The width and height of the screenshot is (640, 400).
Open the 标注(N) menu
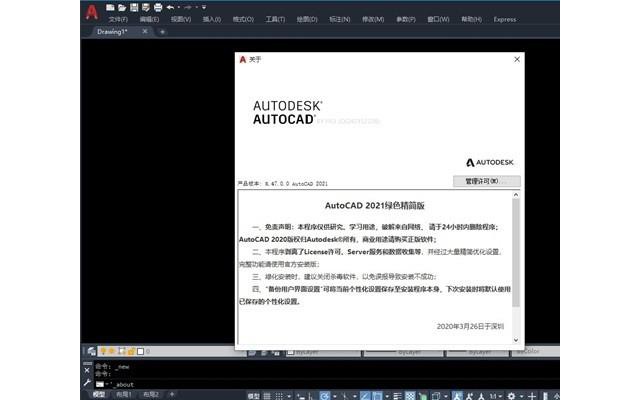click(x=340, y=19)
